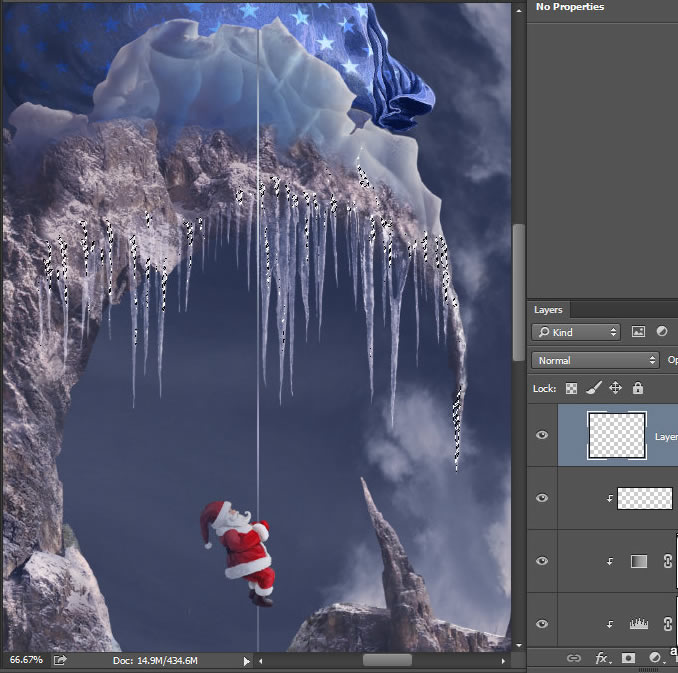Image resolution: width=678 pixels, height=673 pixels.
Task: Hide the selected top layer
Action: [542, 436]
